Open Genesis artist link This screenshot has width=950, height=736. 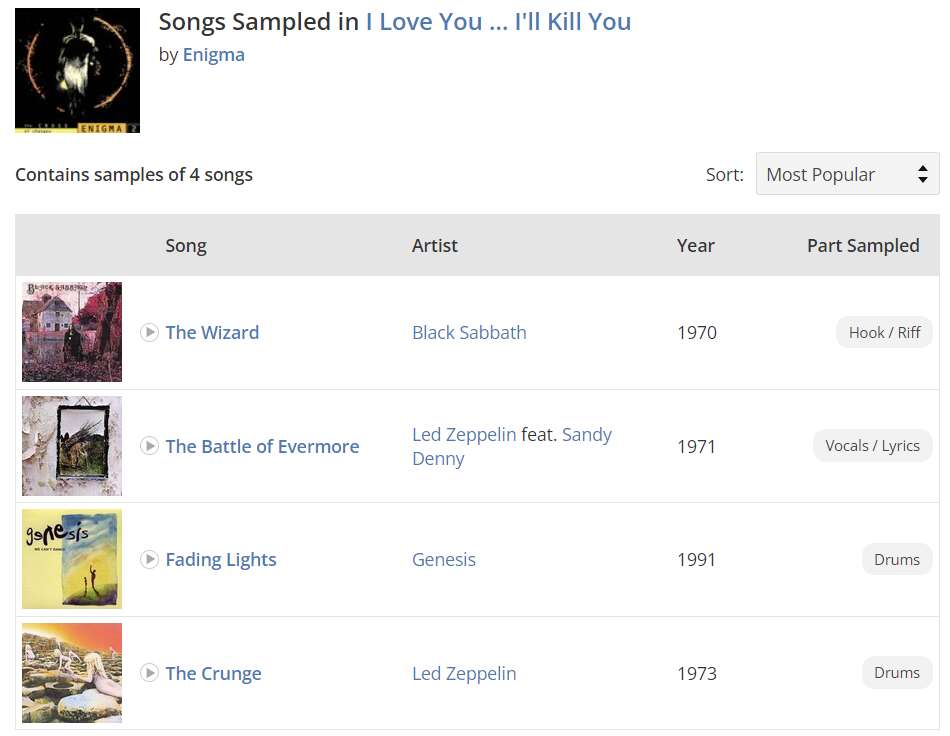[x=444, y=559]
